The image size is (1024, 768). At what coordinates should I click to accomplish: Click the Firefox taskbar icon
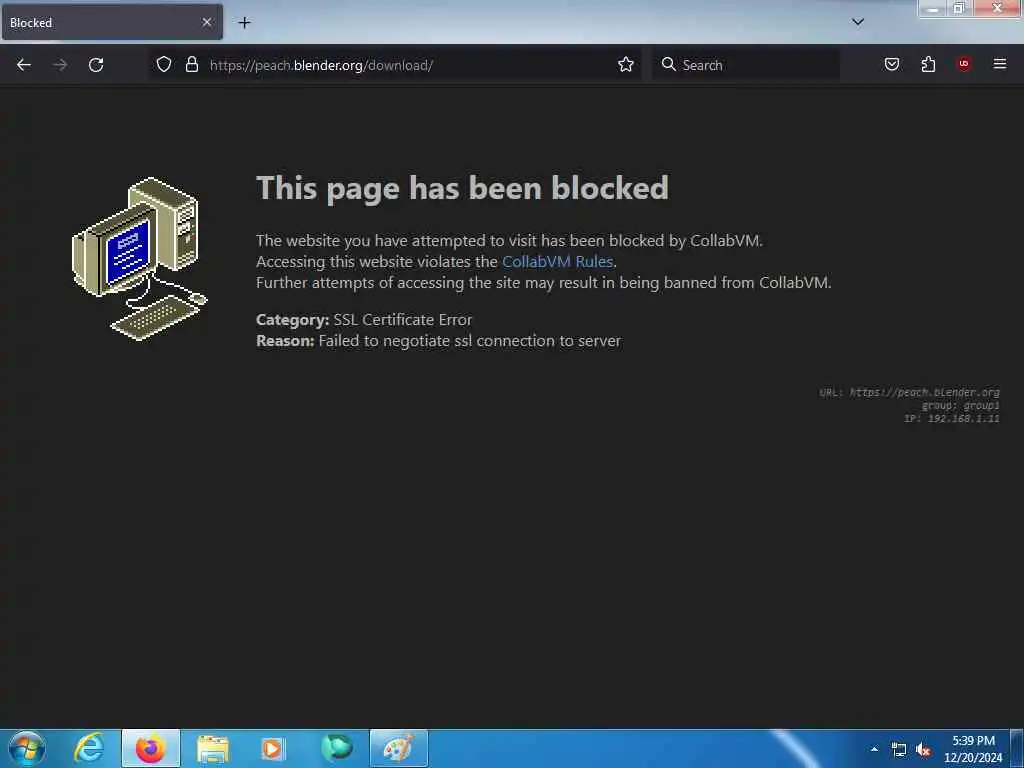click(x=150, y=748)
